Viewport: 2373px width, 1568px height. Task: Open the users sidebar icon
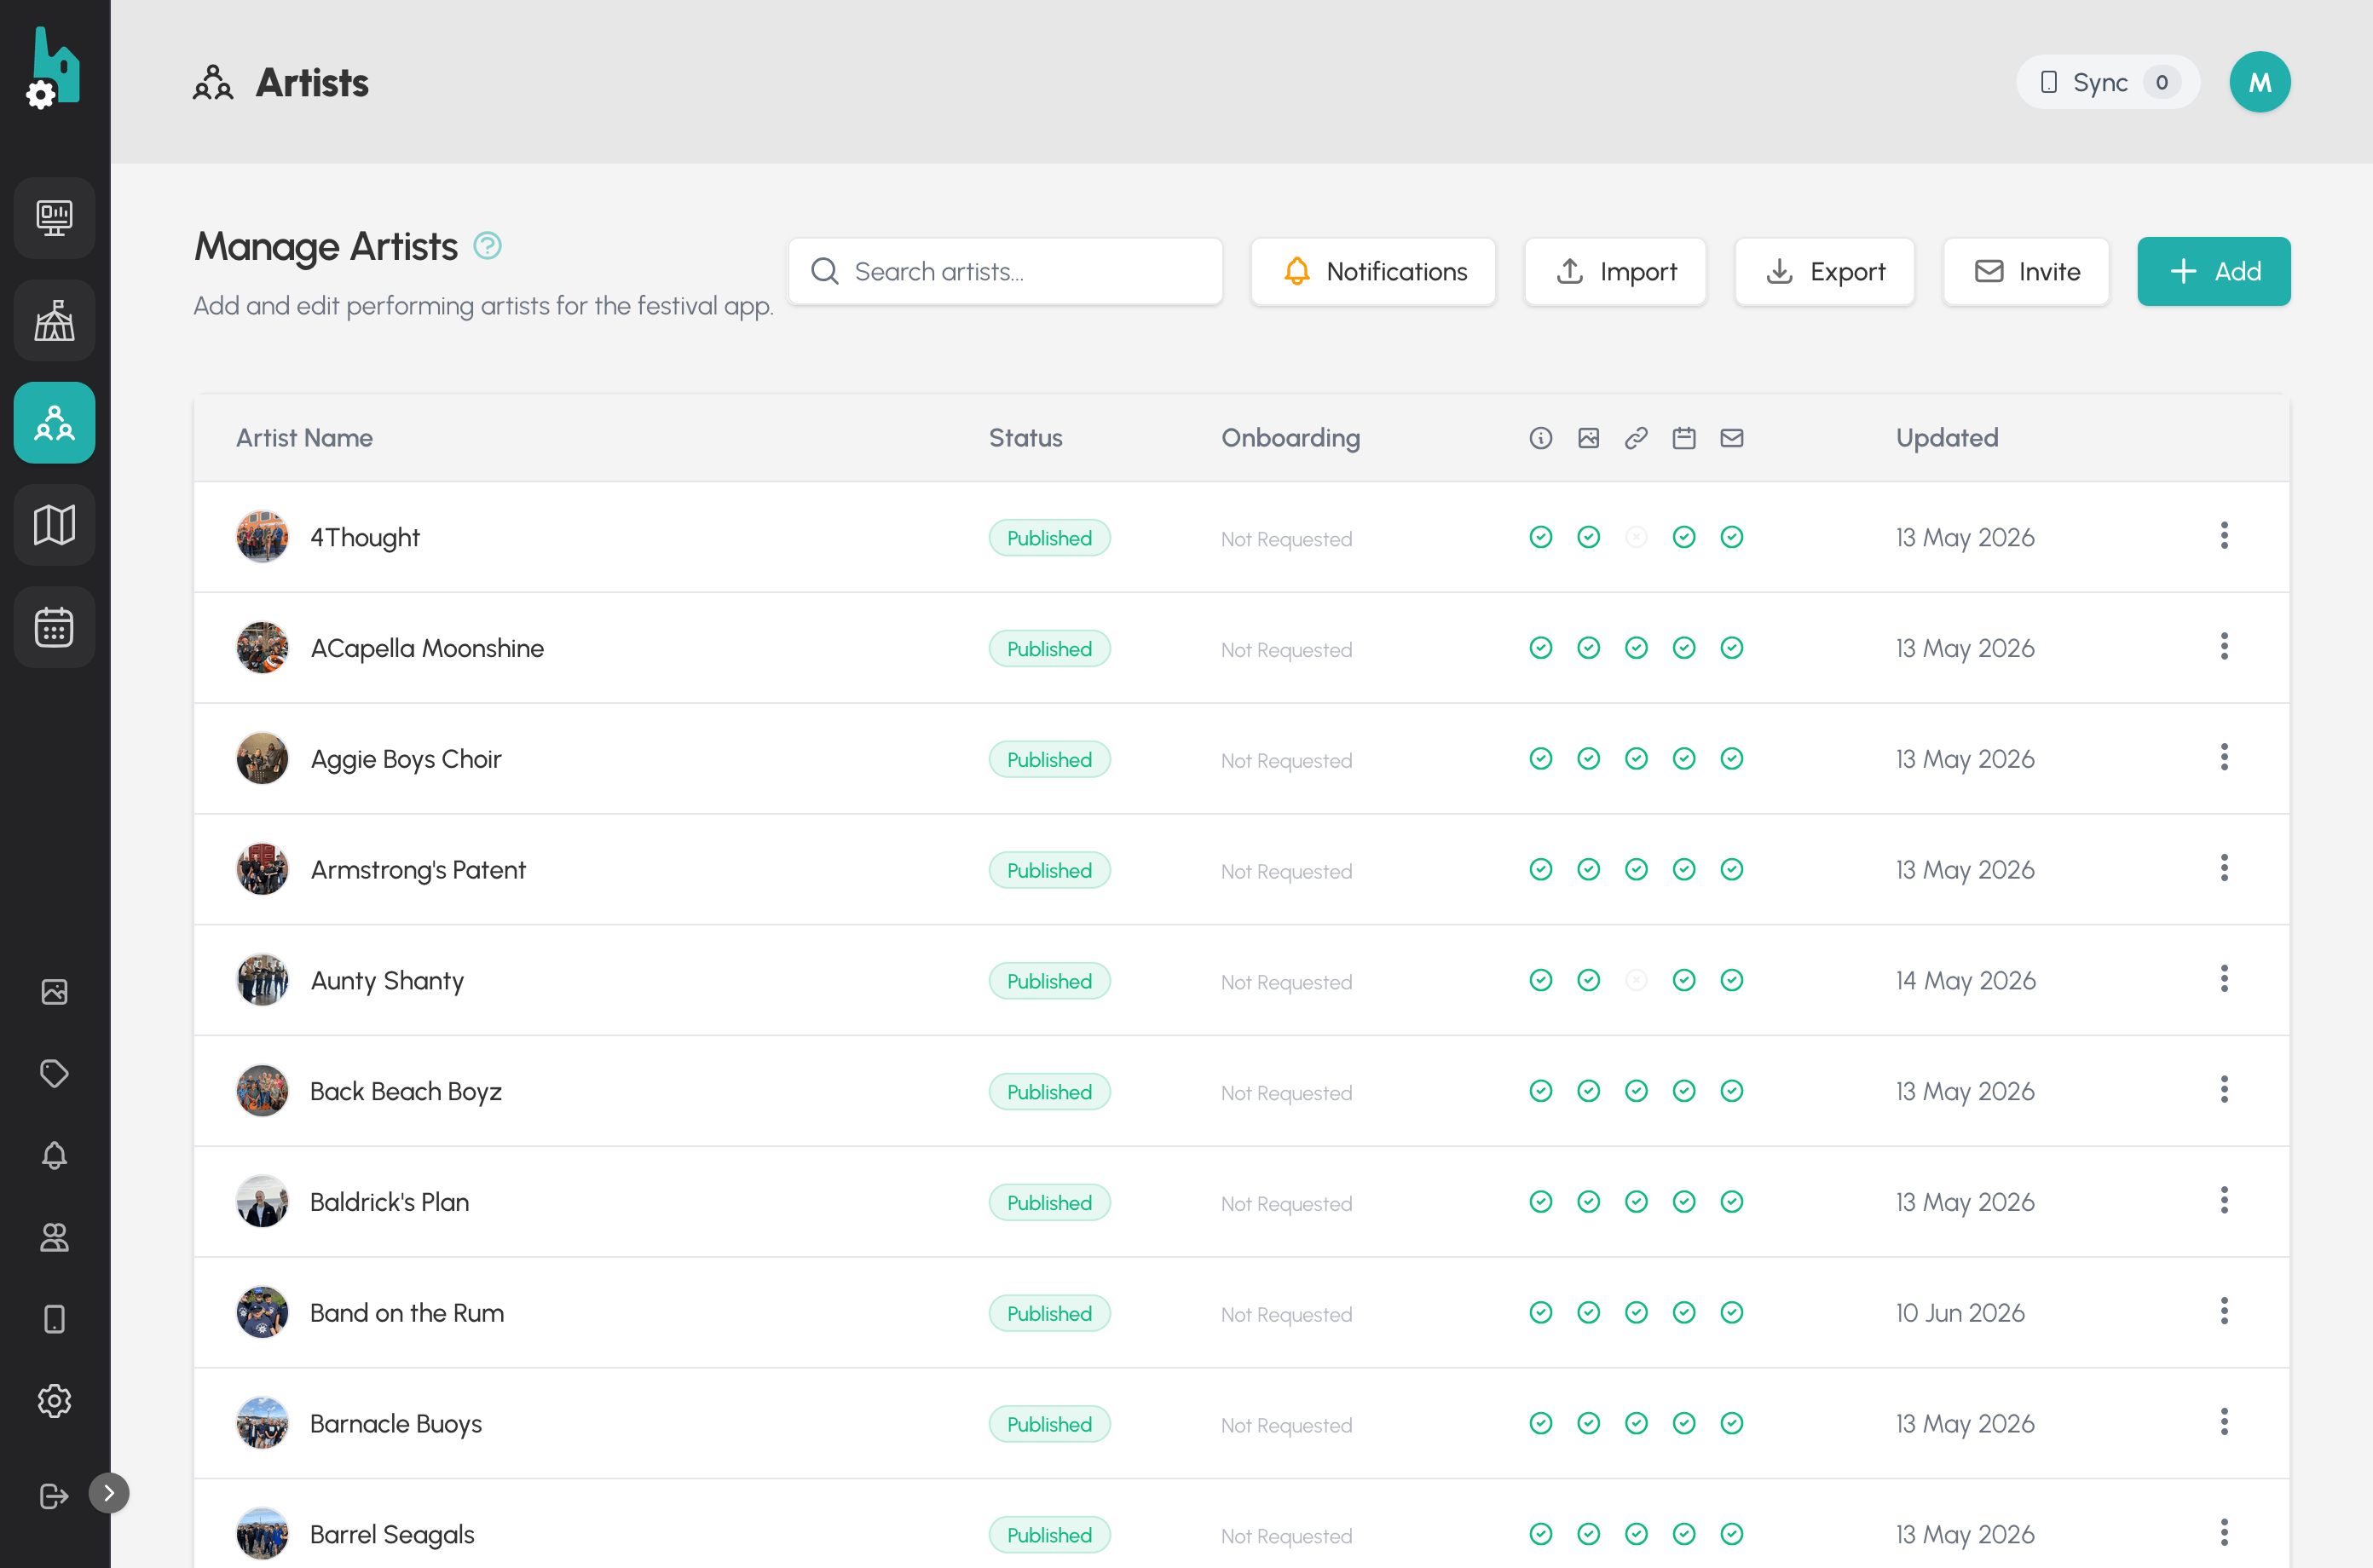(x=54, y=1237)
